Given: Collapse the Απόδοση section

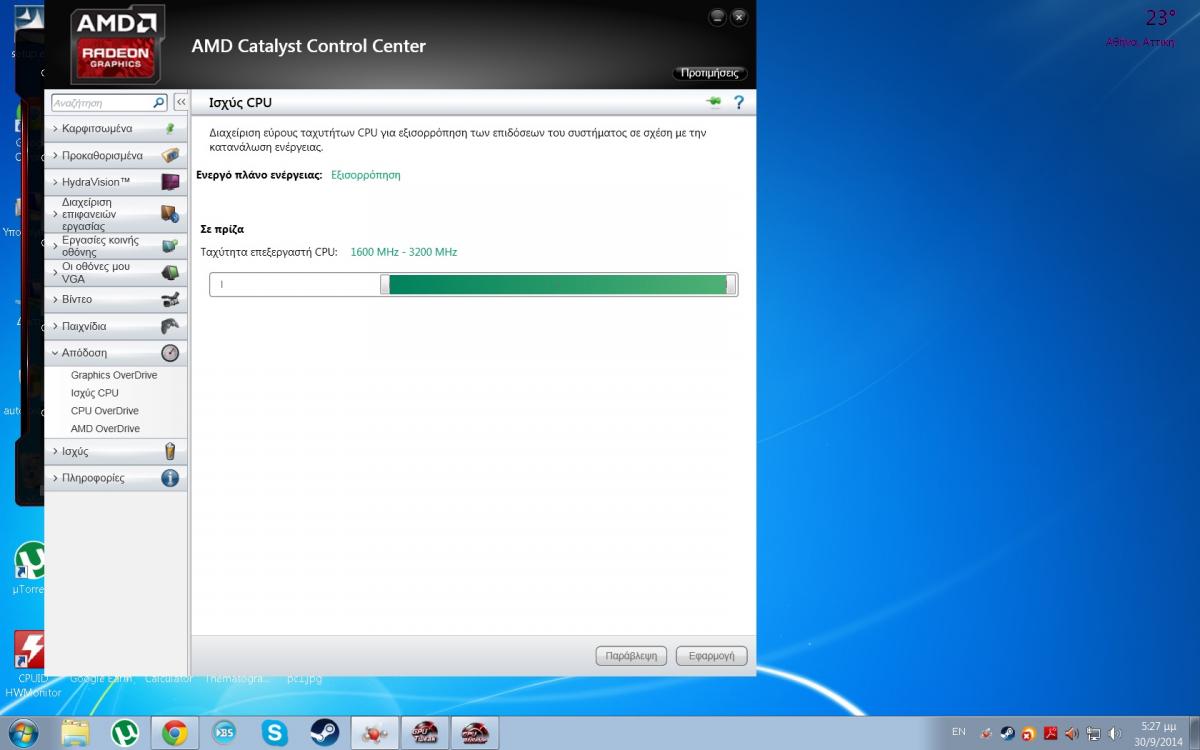Looking at the screenshot, I should 116,353.
